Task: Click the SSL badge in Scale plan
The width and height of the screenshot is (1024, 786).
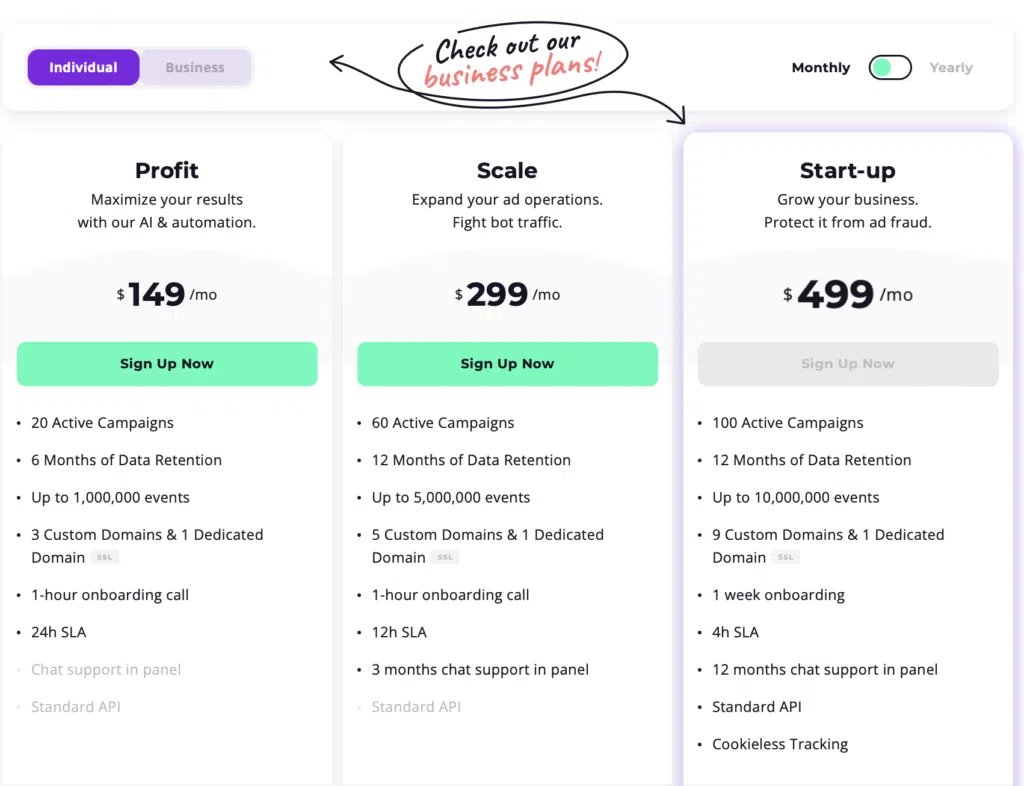Action: 445,558
